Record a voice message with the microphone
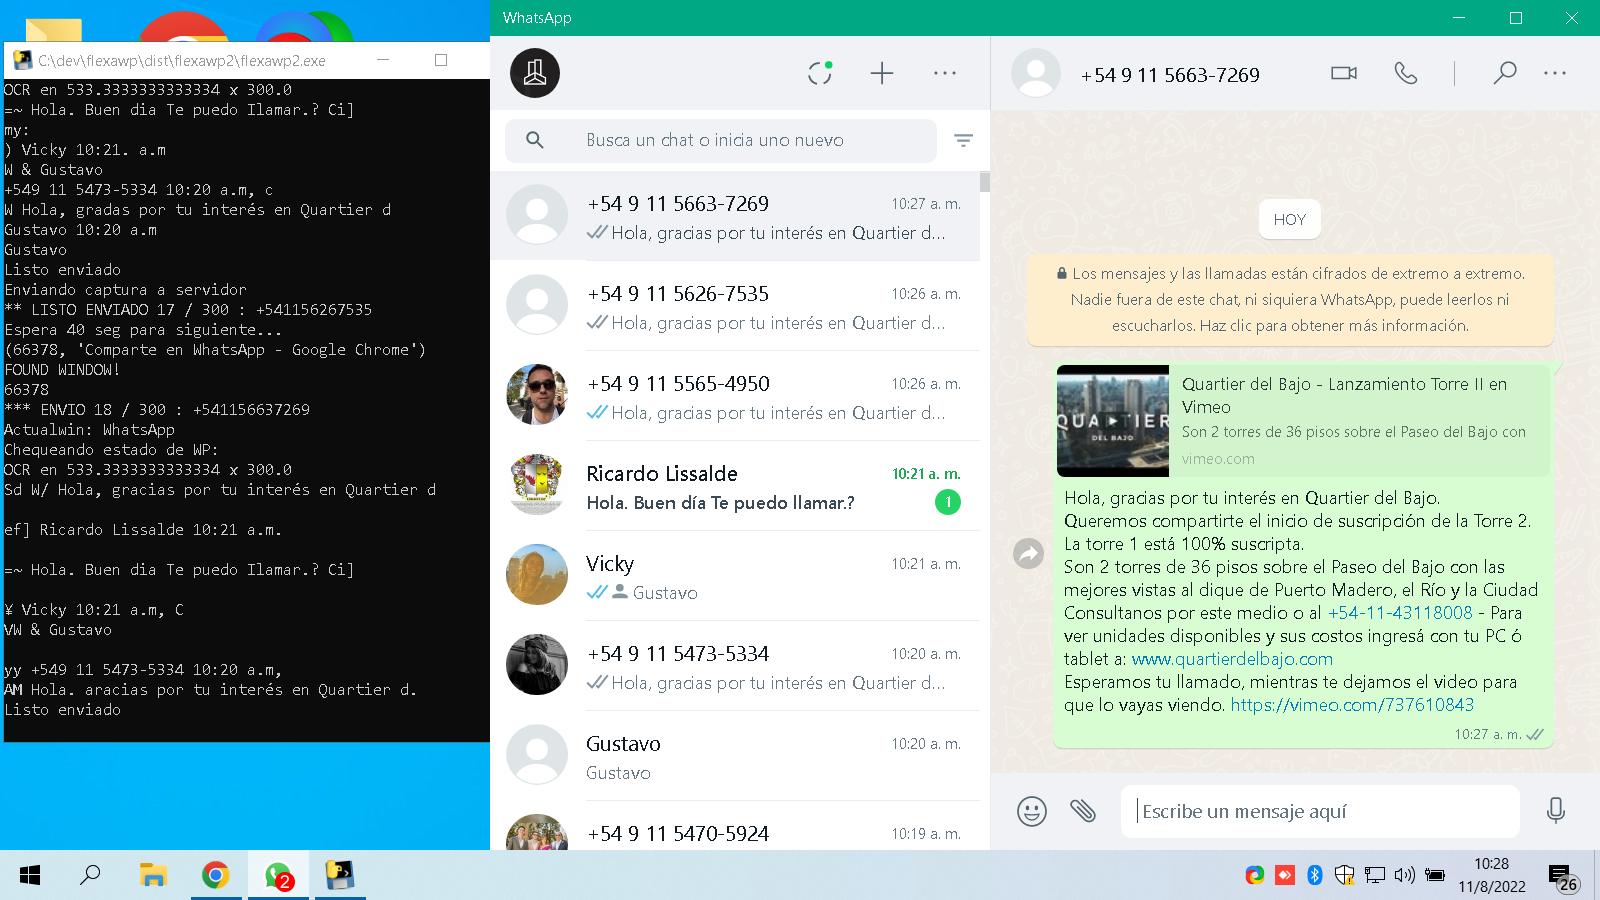Viewport: 1600px width, 900px height. tap(1555, 810)
